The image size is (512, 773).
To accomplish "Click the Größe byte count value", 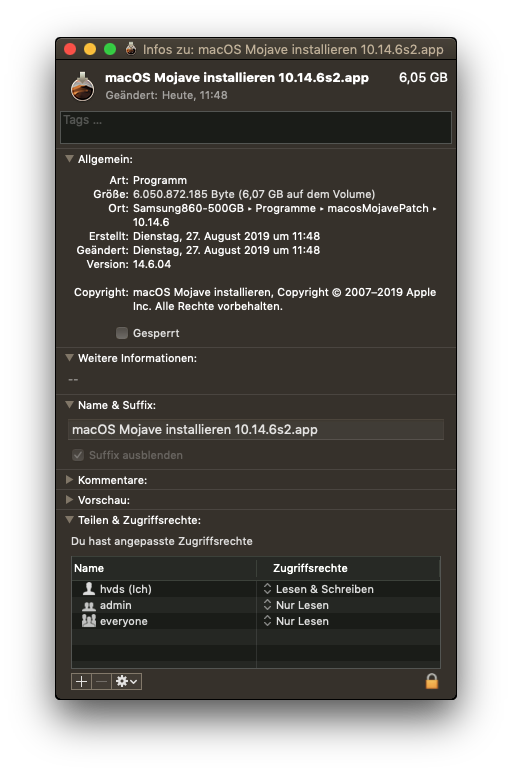I will [254, 194].
